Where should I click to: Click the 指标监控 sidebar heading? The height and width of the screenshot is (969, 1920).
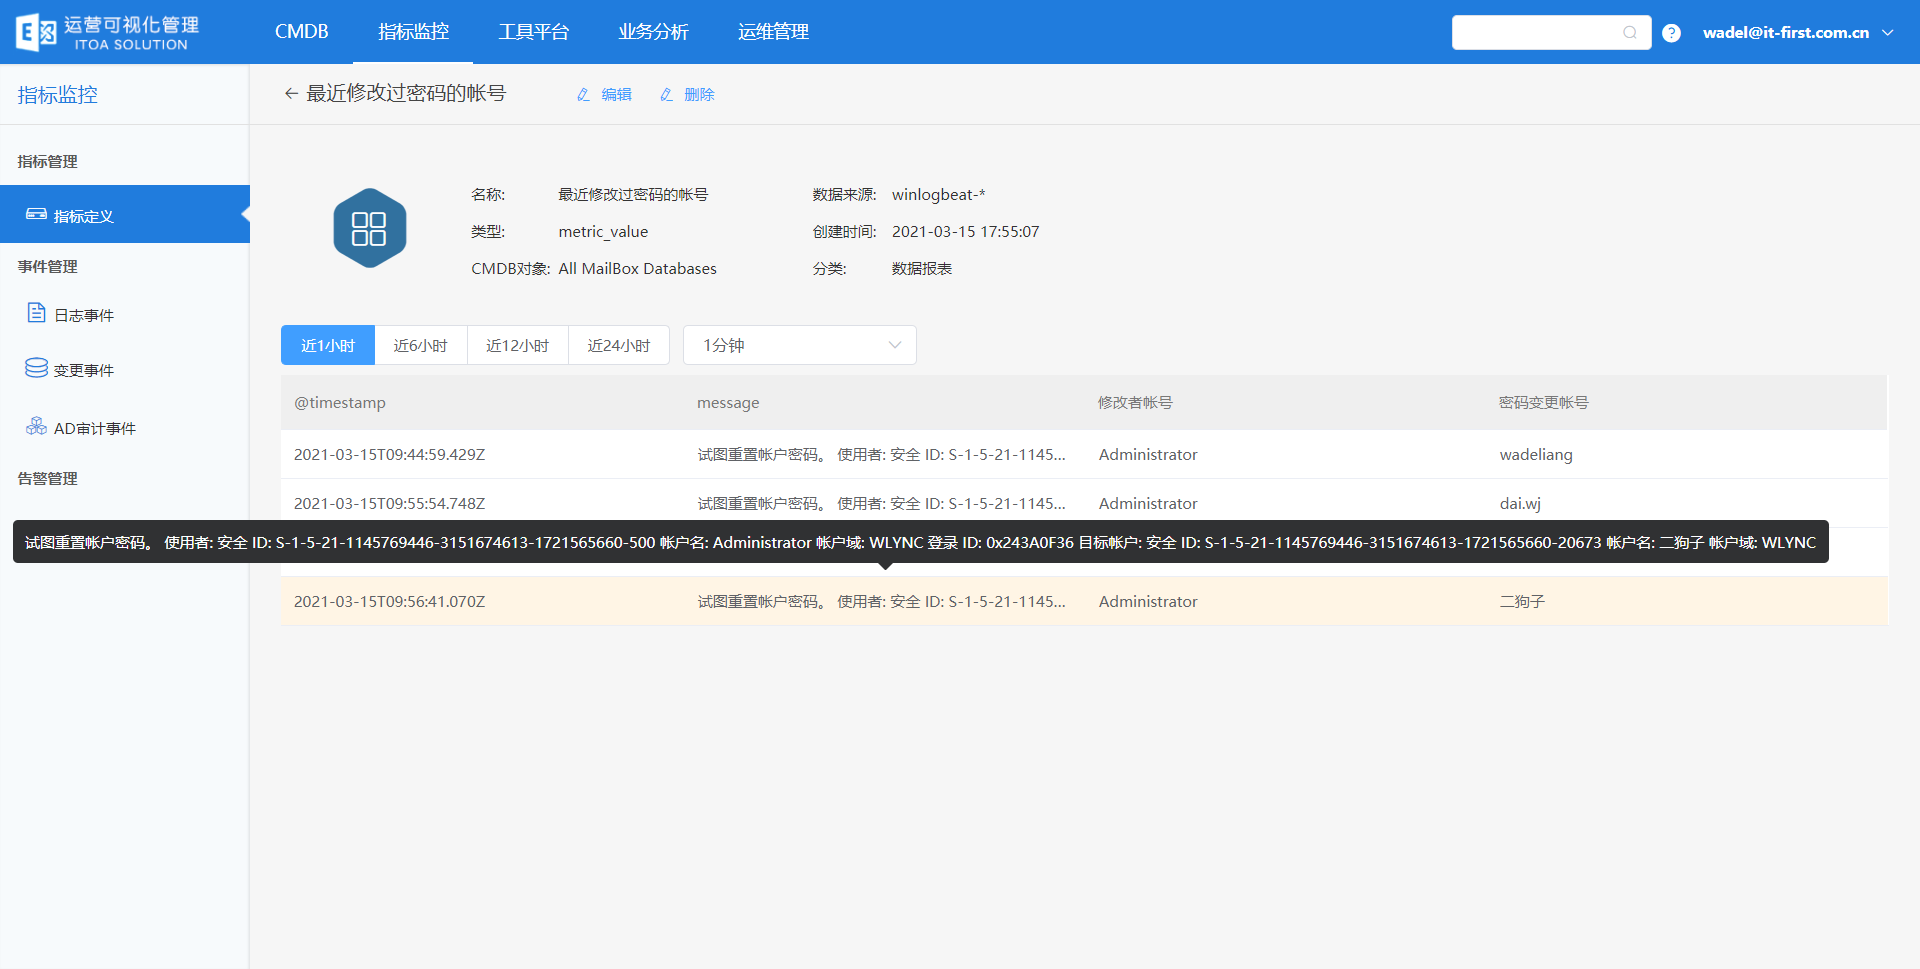(58, 95)
